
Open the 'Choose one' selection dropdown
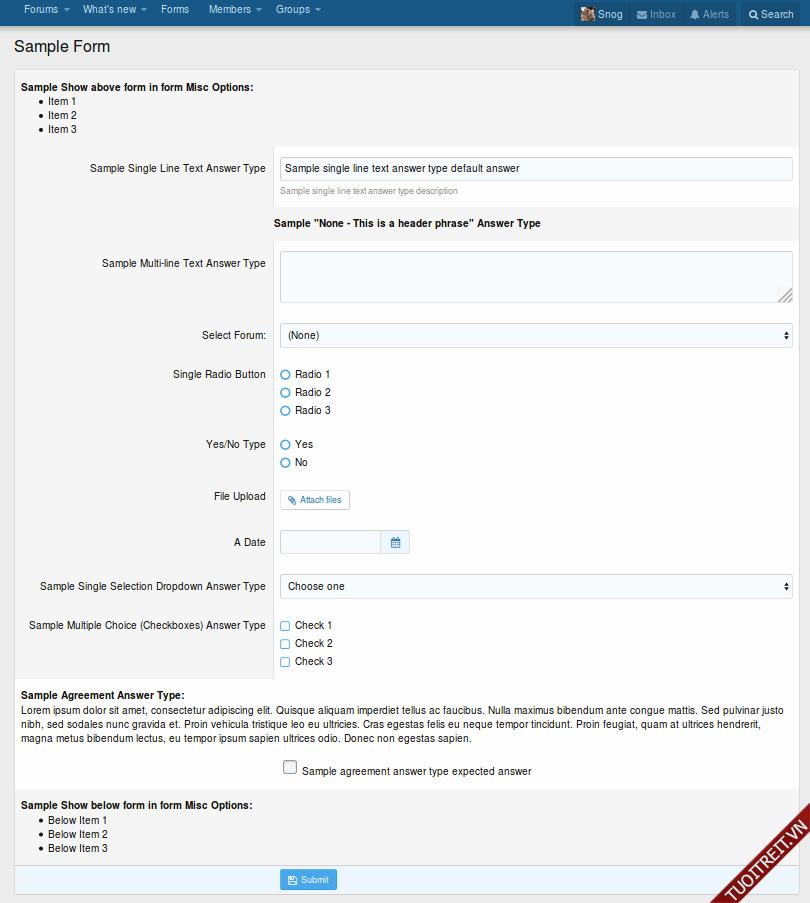(536, 587)
